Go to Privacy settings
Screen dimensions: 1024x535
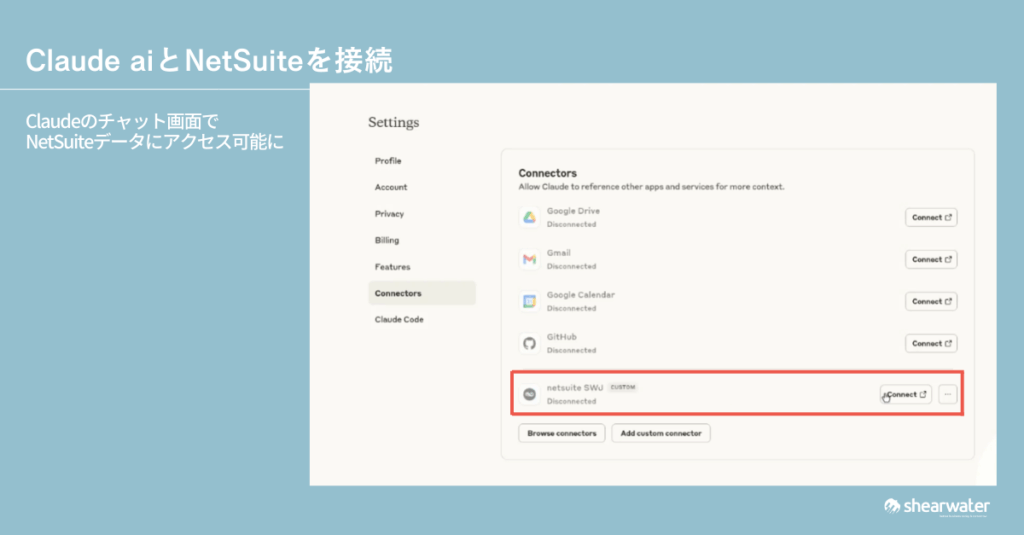coord(389,214)
